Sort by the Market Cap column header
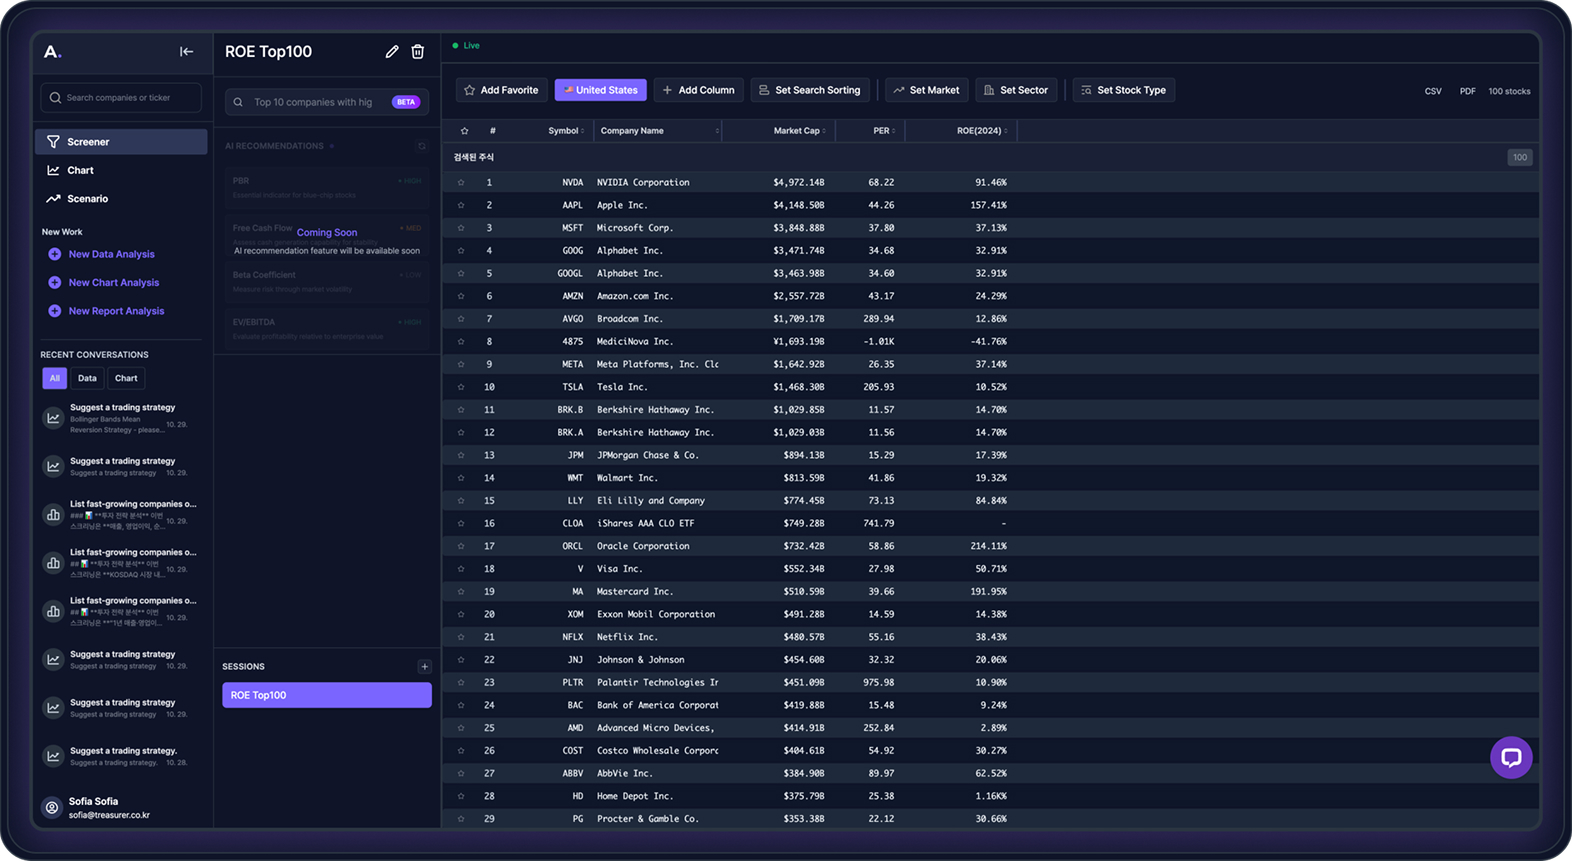This screenshot has width=1572, height=861. (x=797, y=131)
